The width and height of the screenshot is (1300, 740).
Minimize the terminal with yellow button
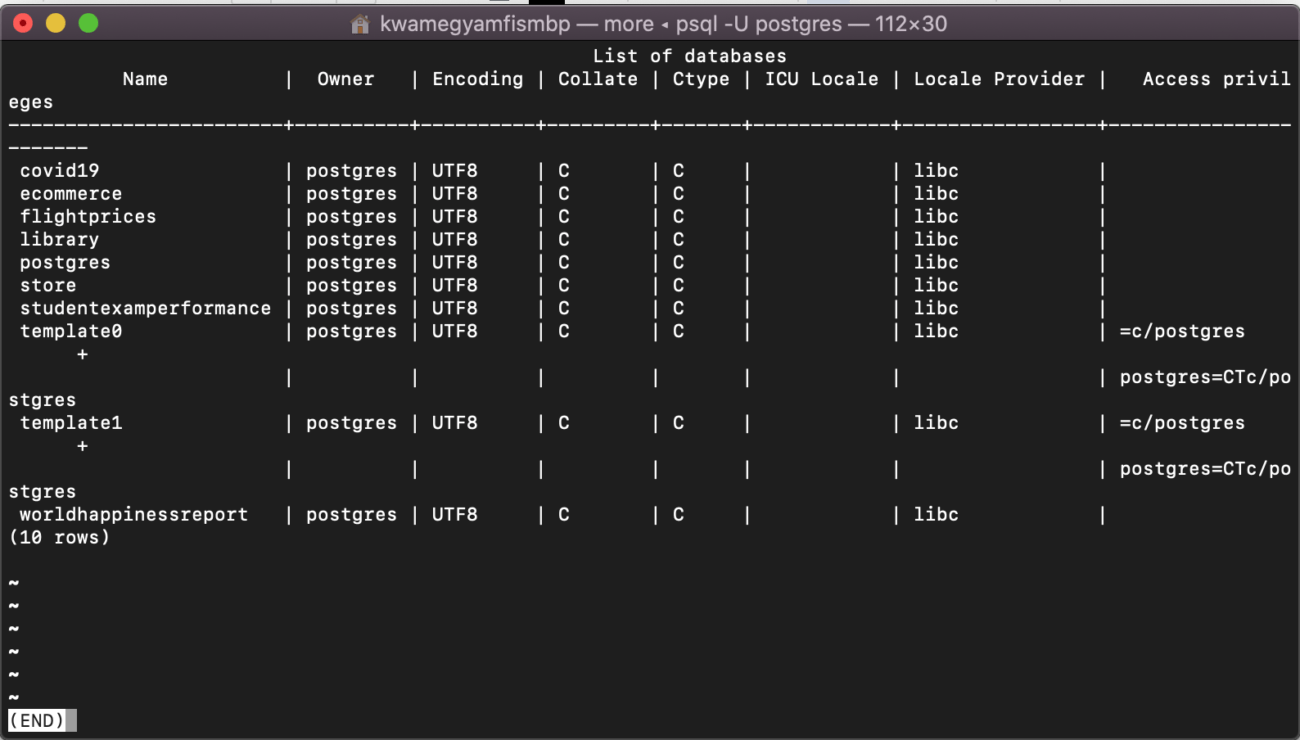pyautogui.click(x=56, y=23)
